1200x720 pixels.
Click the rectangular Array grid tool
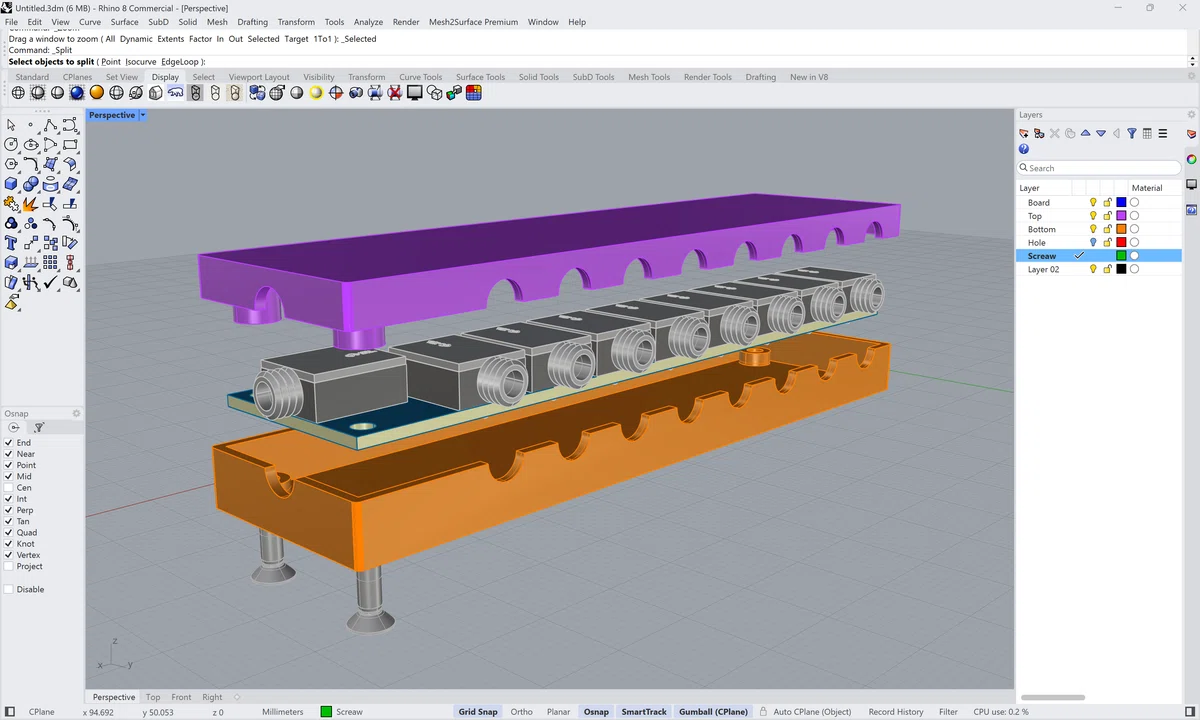pos(50,262)
